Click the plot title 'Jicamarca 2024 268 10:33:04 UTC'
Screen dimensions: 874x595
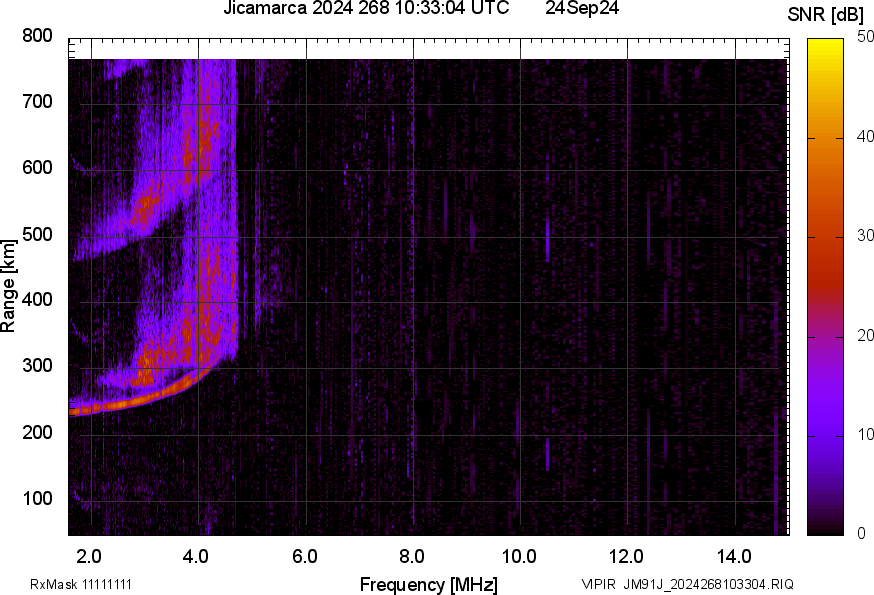[366, 8]
